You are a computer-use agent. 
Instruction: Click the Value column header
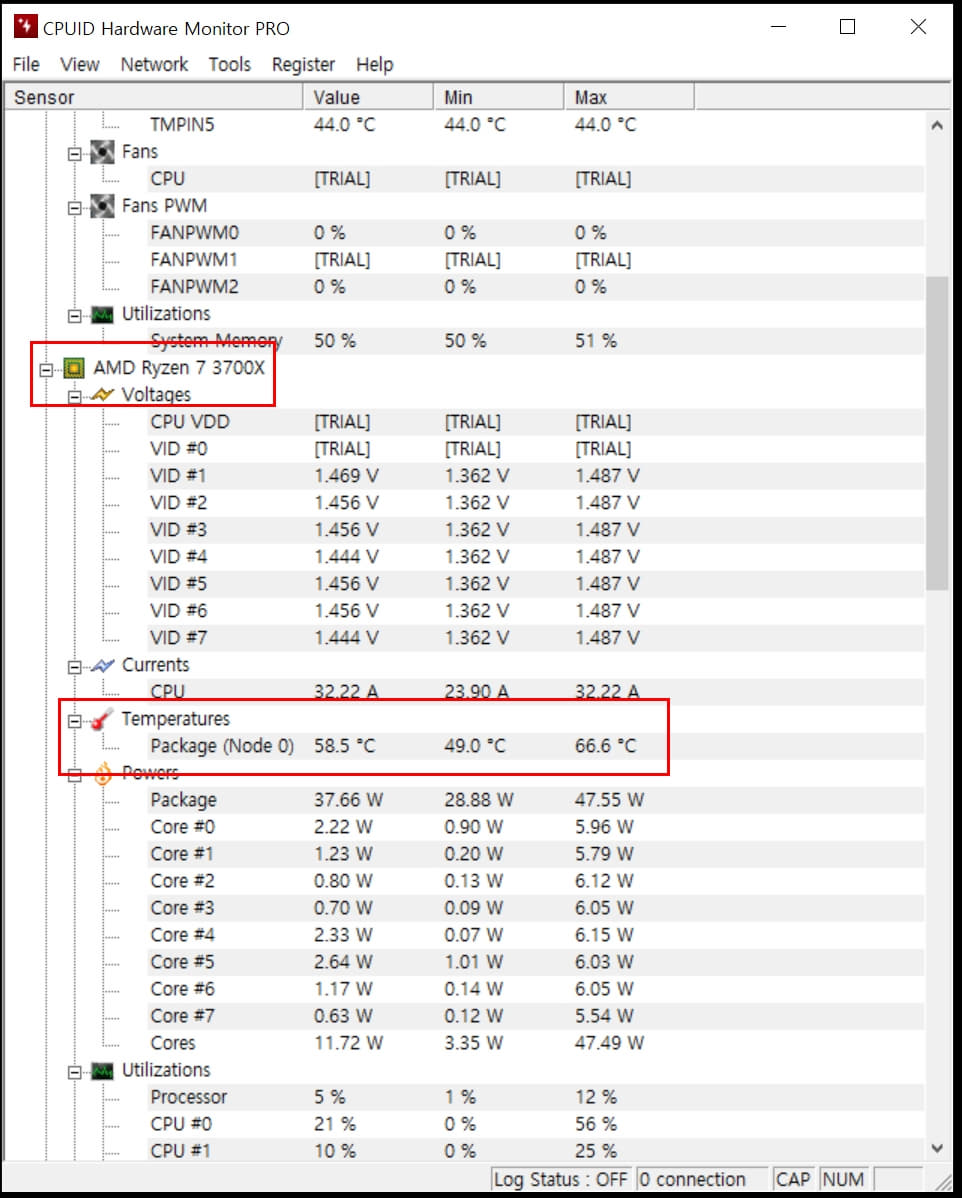368,97
